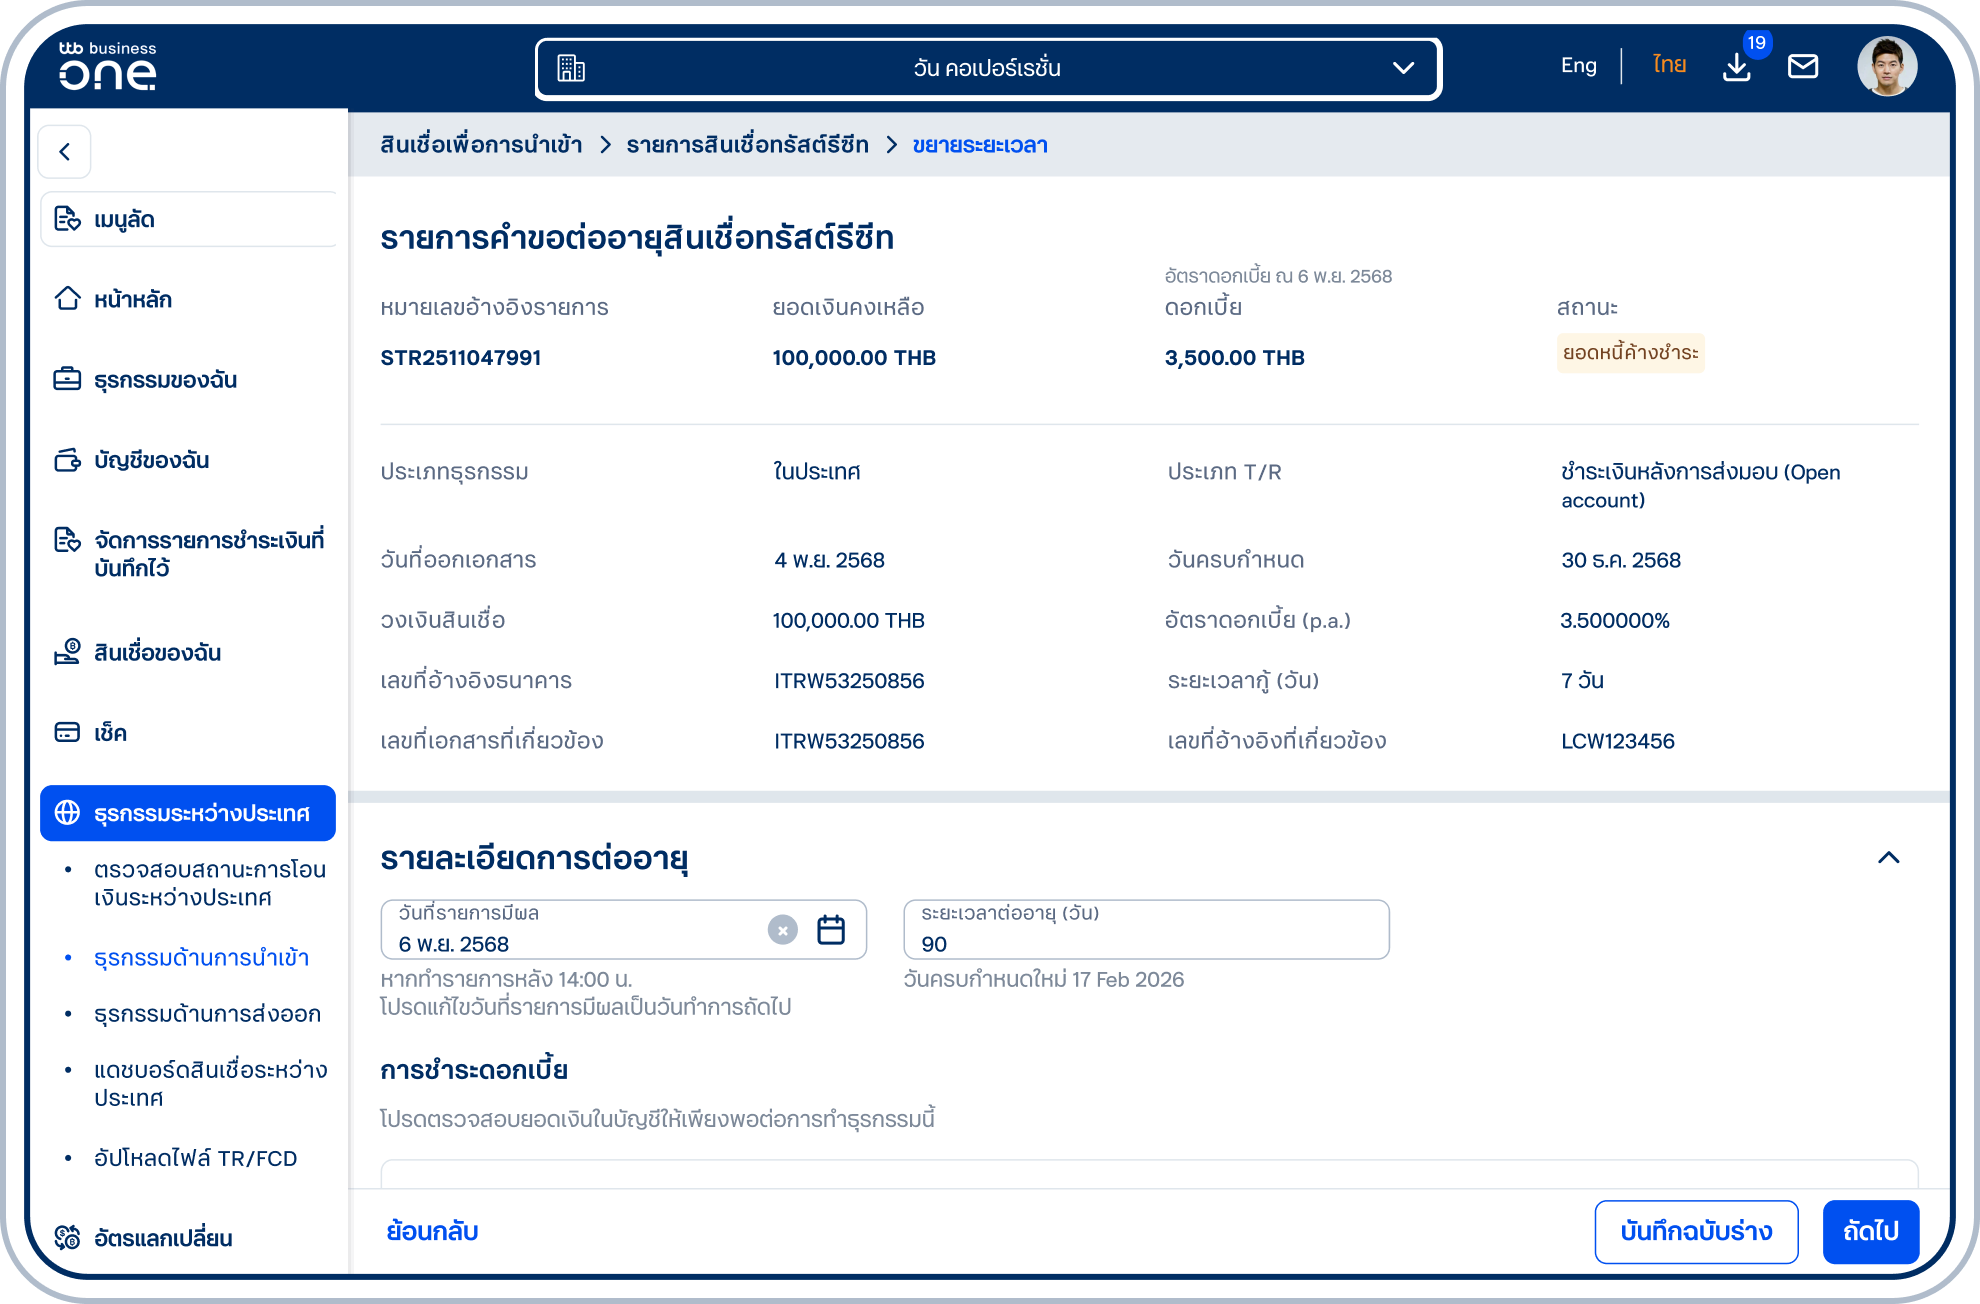Open บัญชีของฉัน menu
Image resolution: width=1980 pixels, height=1304 pixels.
click(189, 460)
